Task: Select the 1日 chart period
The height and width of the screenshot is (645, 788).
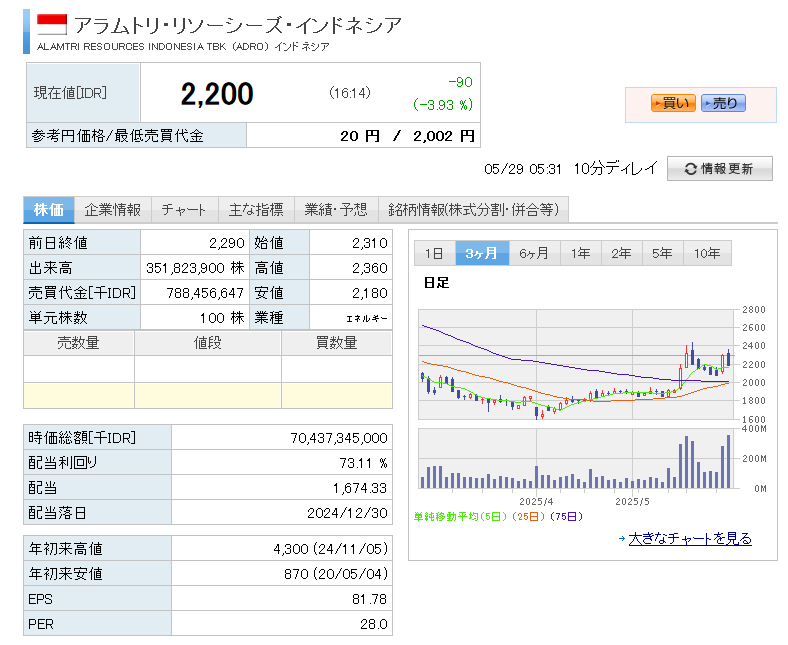Action: 434,253
